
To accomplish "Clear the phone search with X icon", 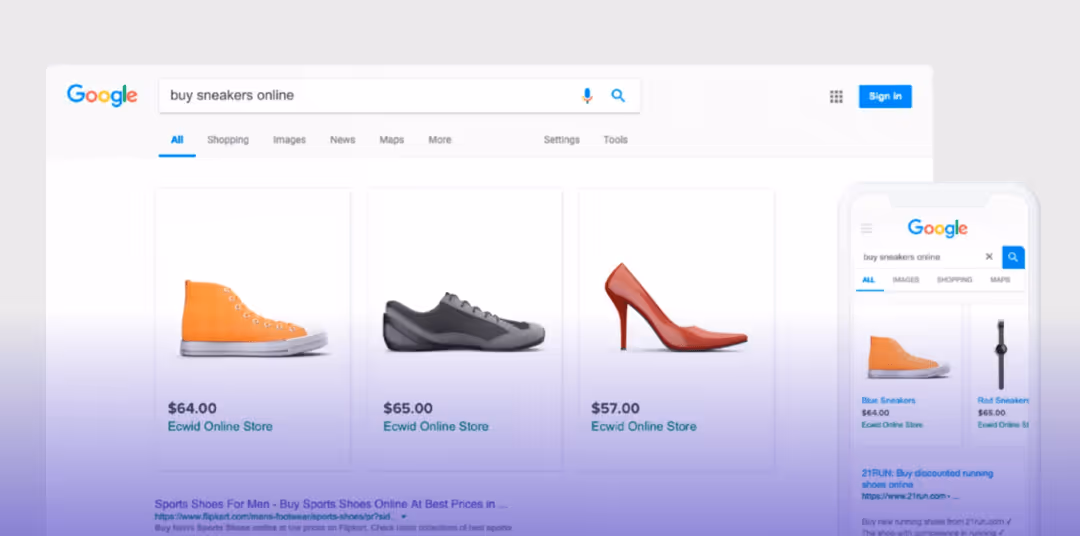I will click(989, 256).
